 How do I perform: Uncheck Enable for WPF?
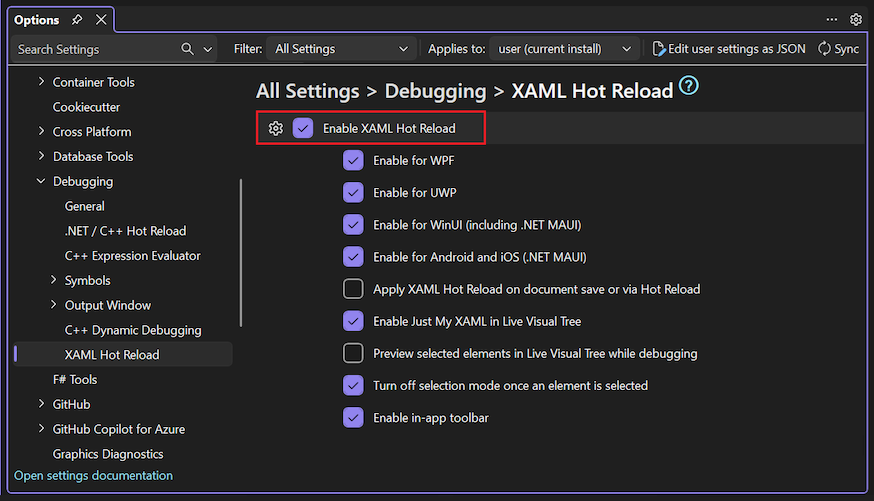(x=353, y=160)
